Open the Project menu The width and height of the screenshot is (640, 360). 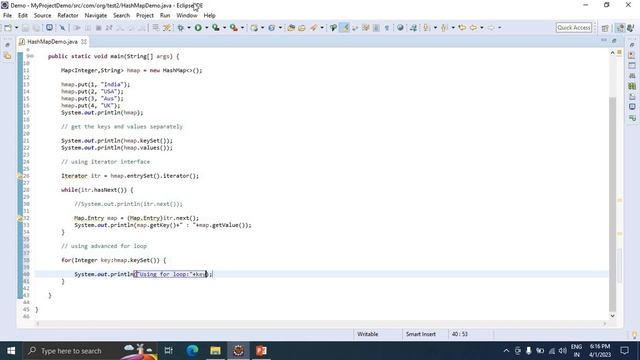click(145, 16)
